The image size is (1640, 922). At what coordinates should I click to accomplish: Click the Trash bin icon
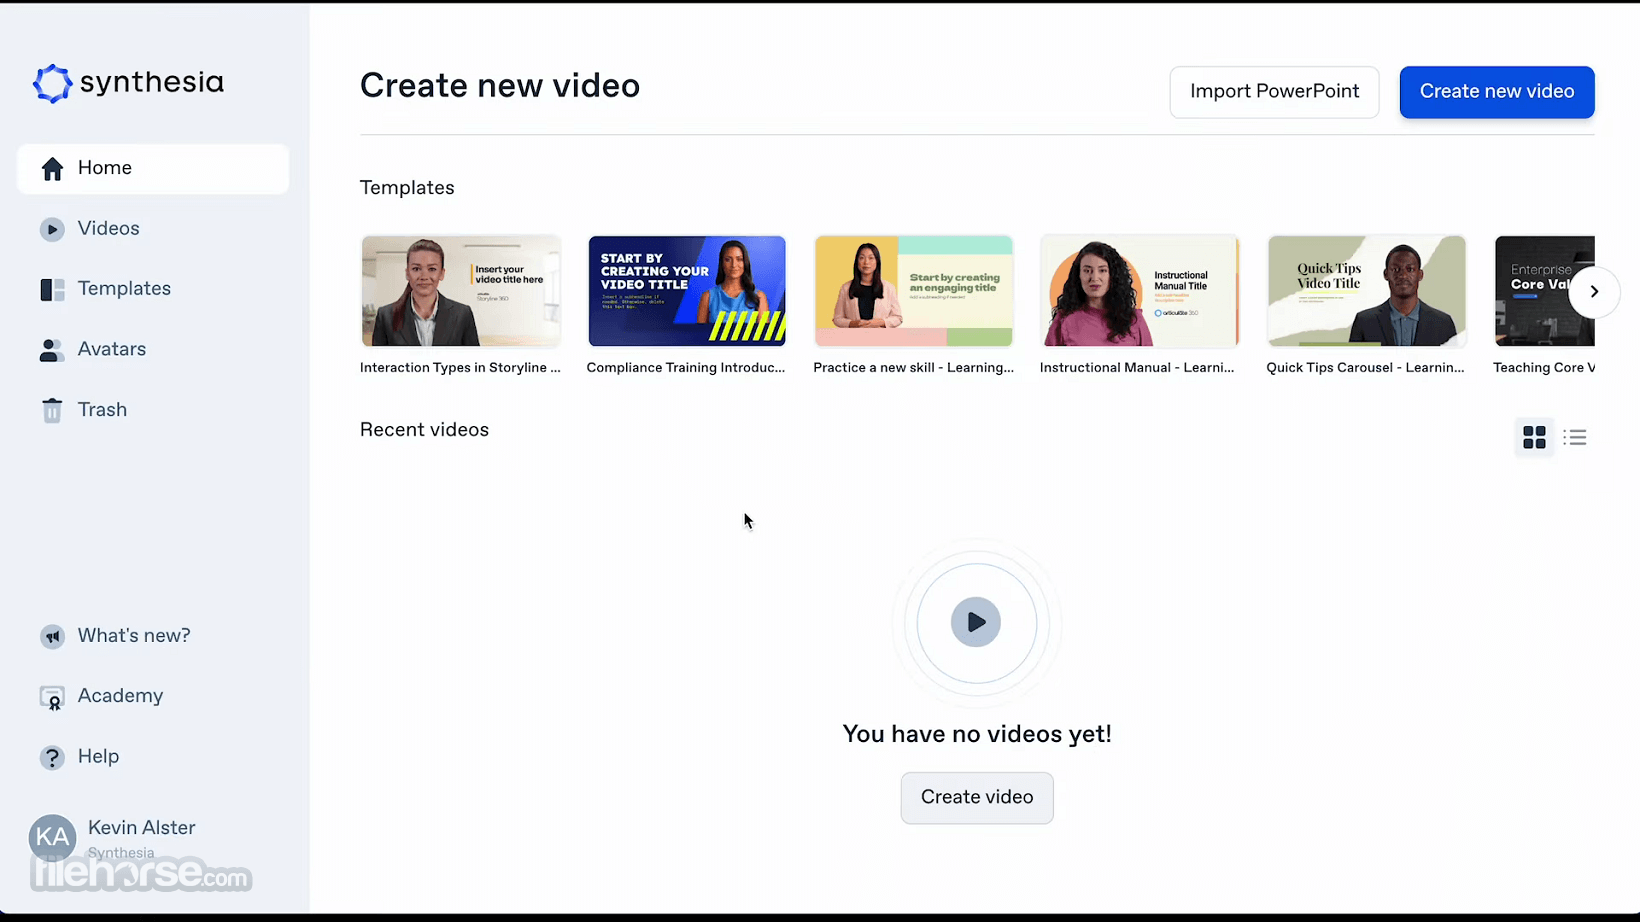pyautogui.click(x=52, y=410)
